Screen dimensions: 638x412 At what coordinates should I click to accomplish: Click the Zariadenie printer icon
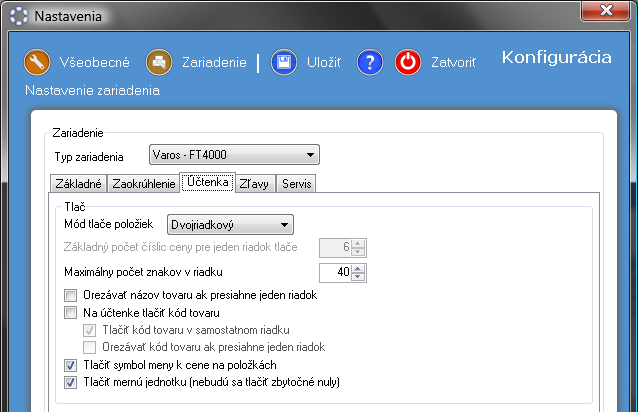[x=159, y=62]
